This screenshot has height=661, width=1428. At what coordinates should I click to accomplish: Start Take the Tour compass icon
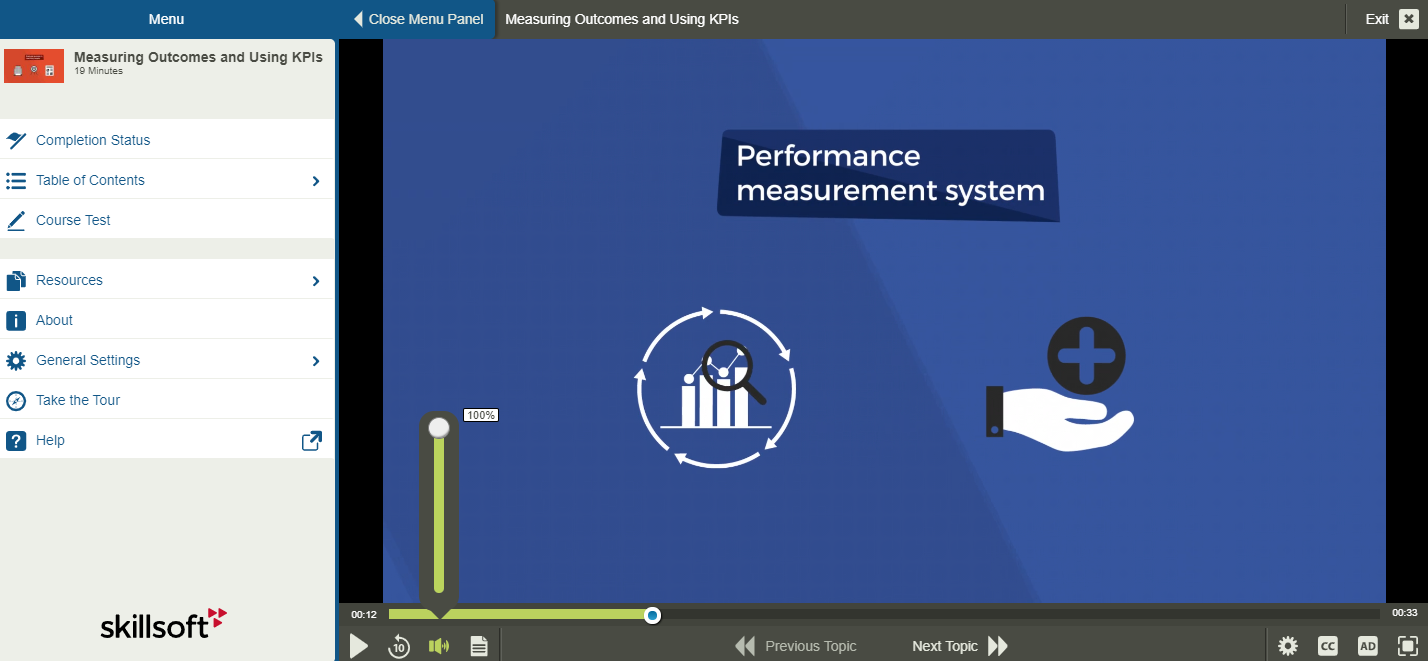16,401
